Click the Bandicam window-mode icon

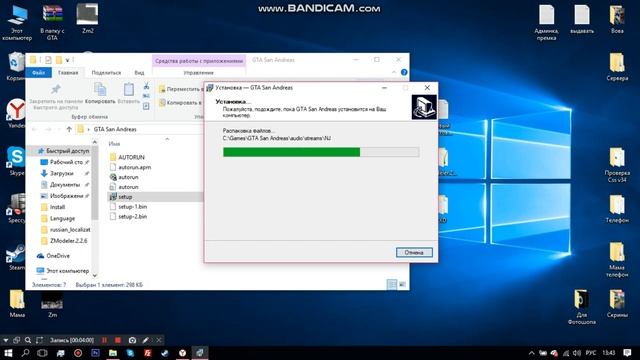click(x=16, y=340)
